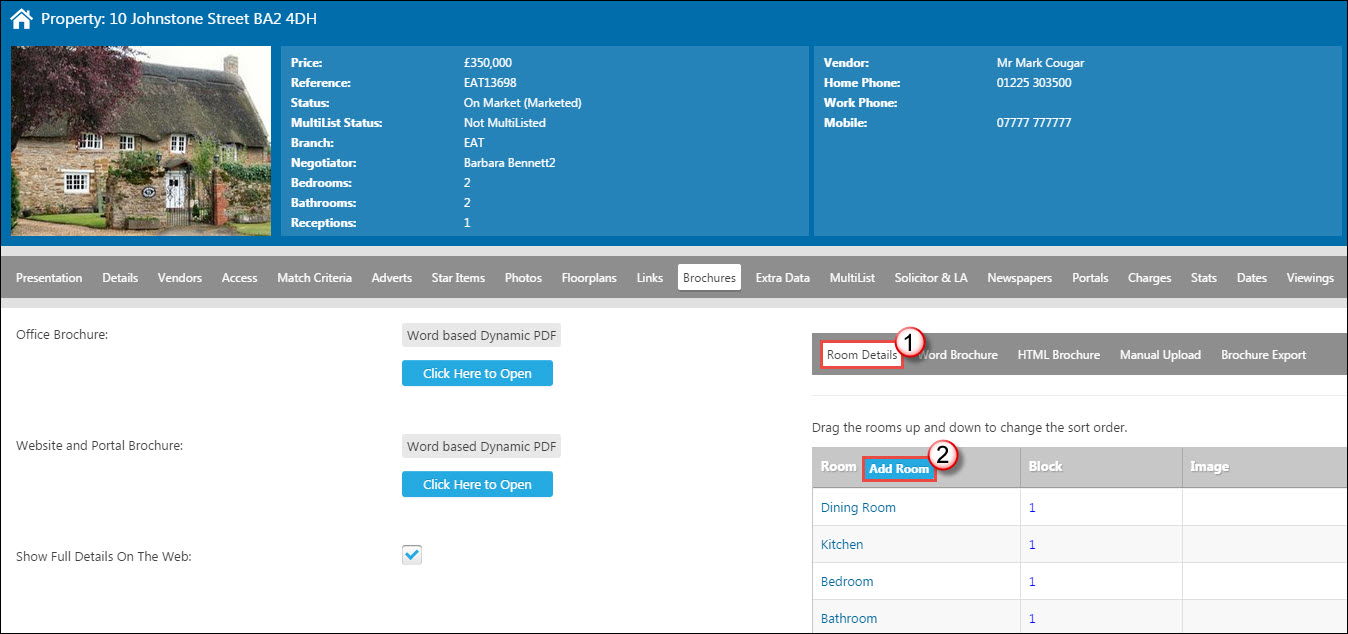Go to the Manual Upload sub-tab

pyautogui.click(x=1160, y=355)
